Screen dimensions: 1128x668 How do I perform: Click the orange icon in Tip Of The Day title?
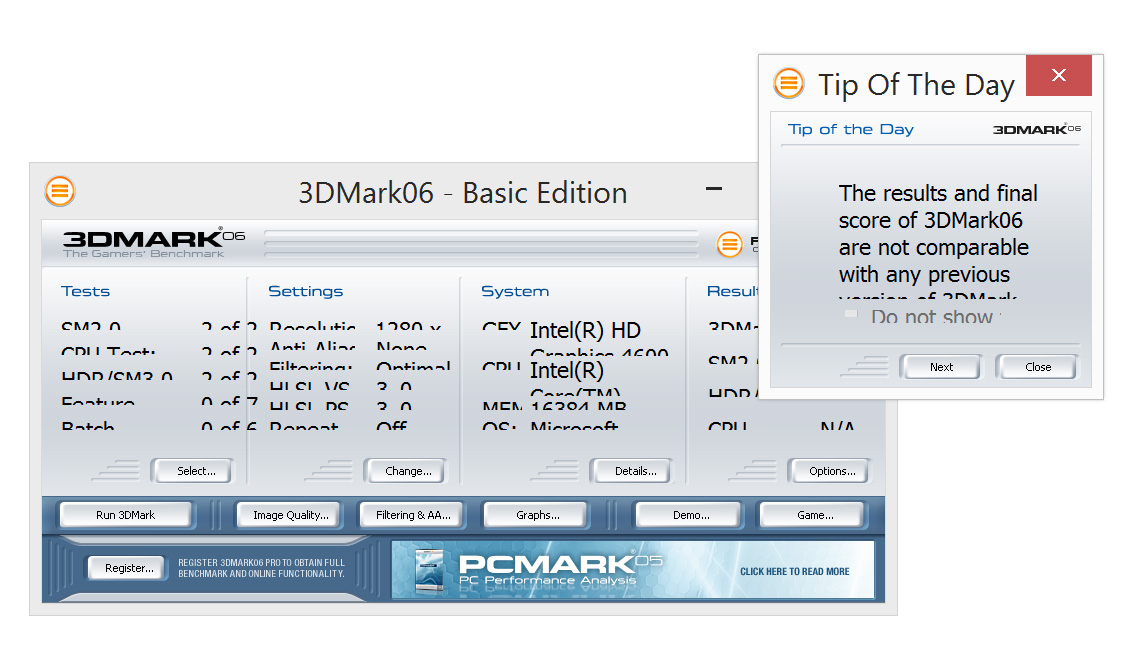(x=788, y=83)
